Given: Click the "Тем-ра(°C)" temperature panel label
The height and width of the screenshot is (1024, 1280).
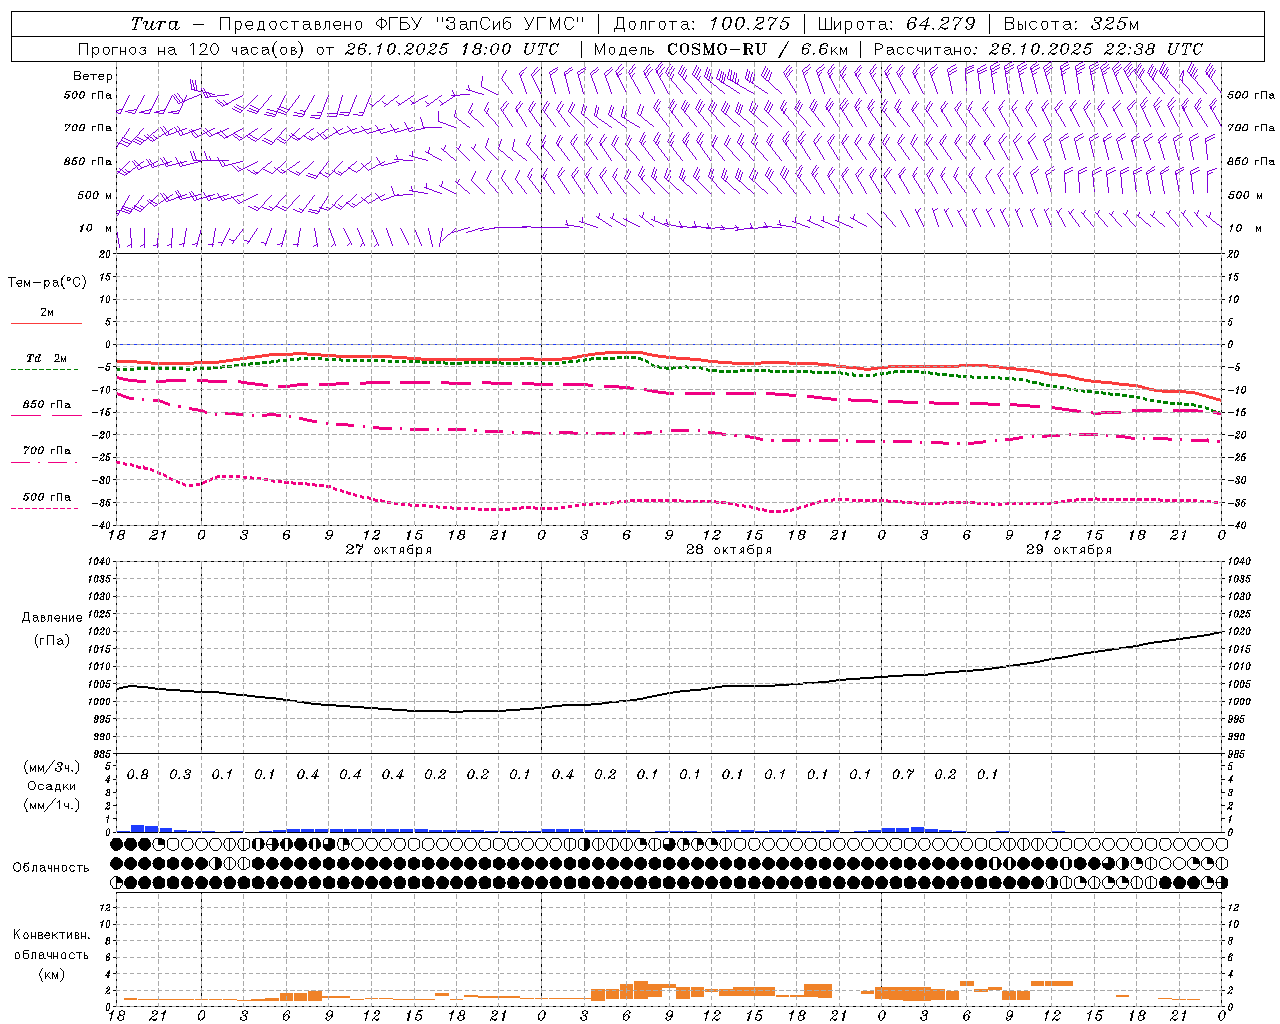Looking at the screenshot, I should point(47,283).
